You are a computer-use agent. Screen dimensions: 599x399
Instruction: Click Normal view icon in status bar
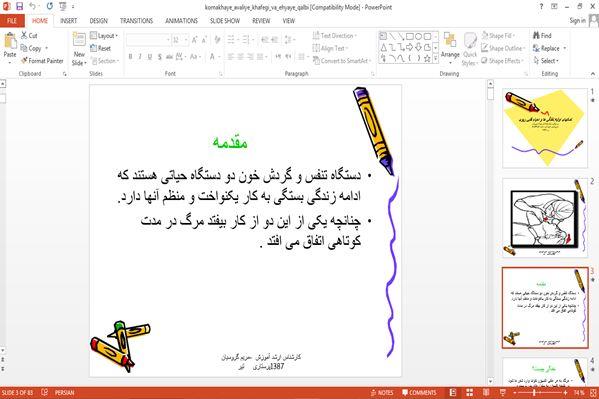tap(453, 393)
